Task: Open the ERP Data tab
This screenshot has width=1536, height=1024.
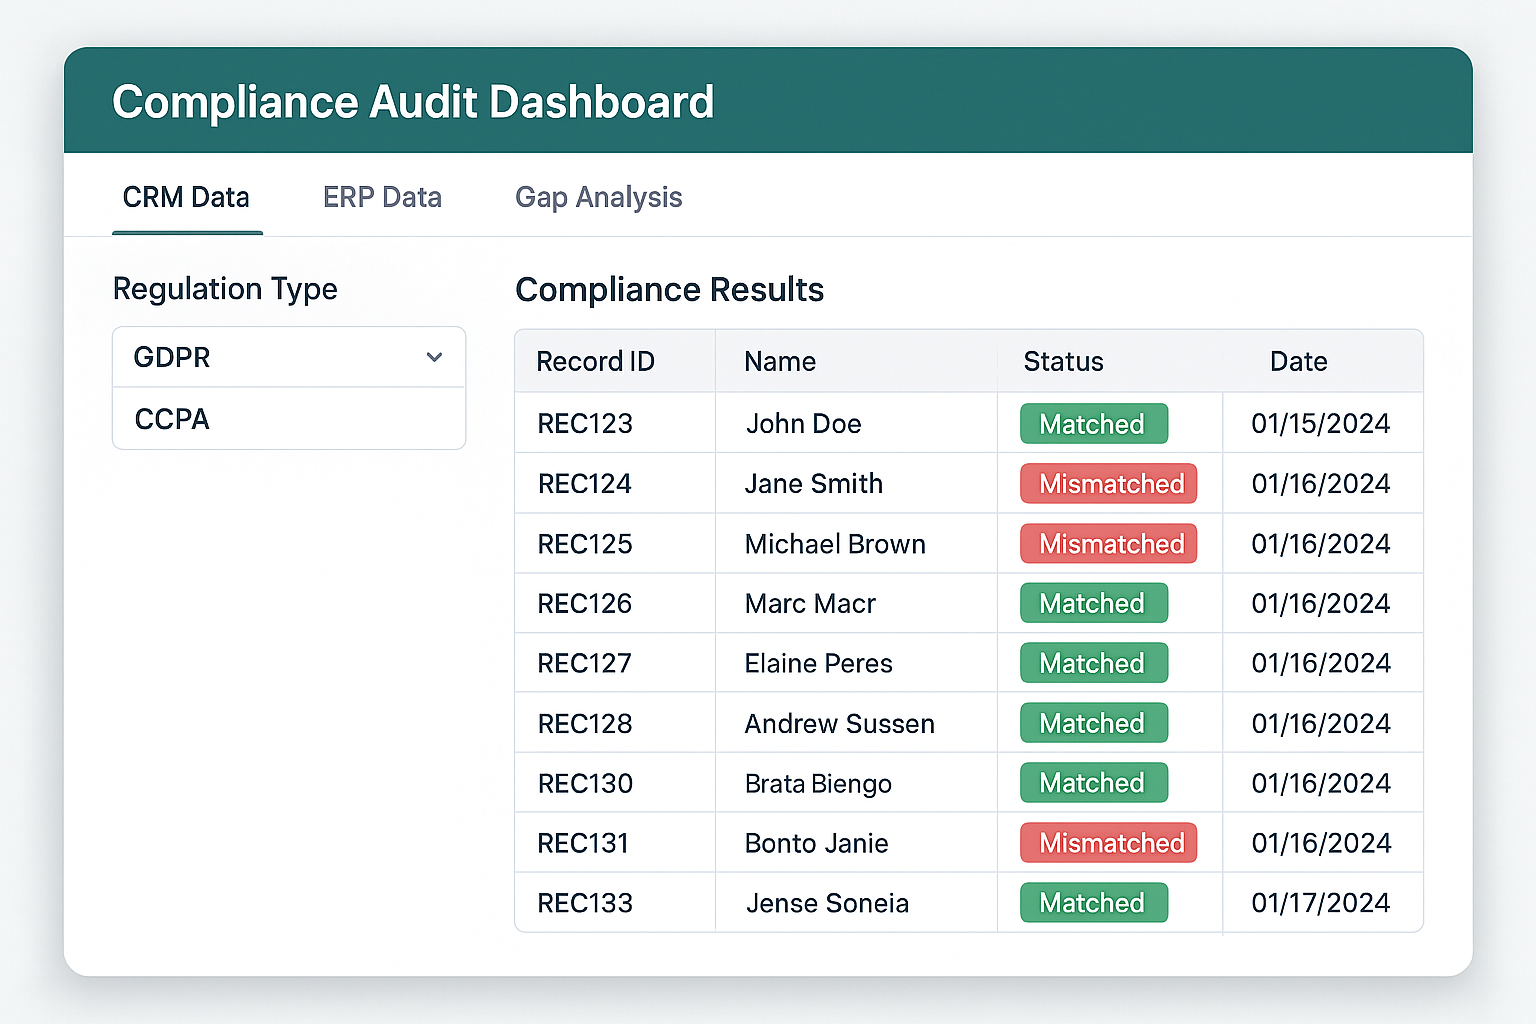Action: click(x=382, y=198)
